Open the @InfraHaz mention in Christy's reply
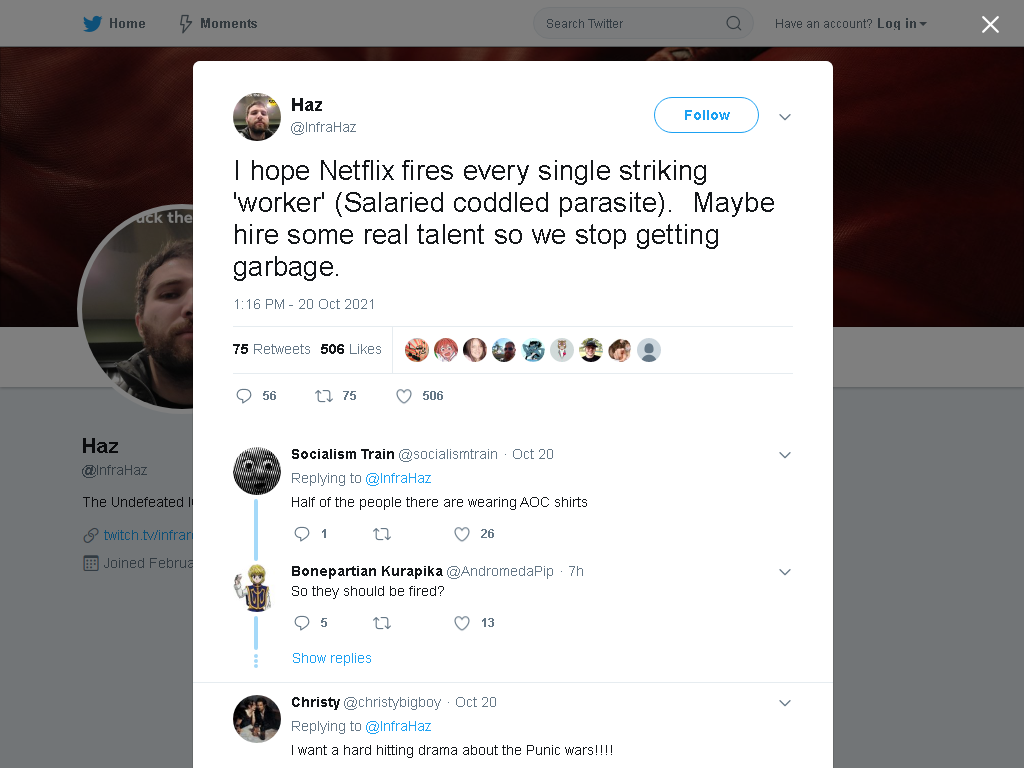 click(x=398, y=726)
